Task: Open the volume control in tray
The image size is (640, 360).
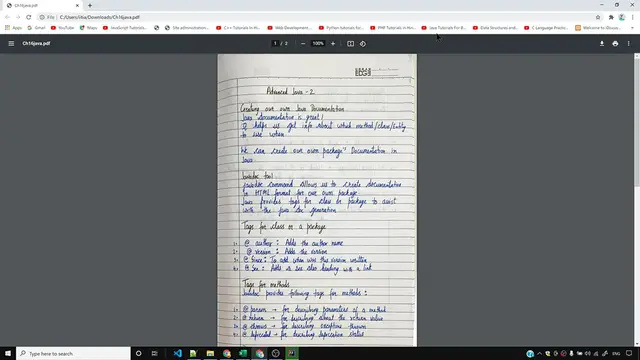Action: tap(588, 353)
